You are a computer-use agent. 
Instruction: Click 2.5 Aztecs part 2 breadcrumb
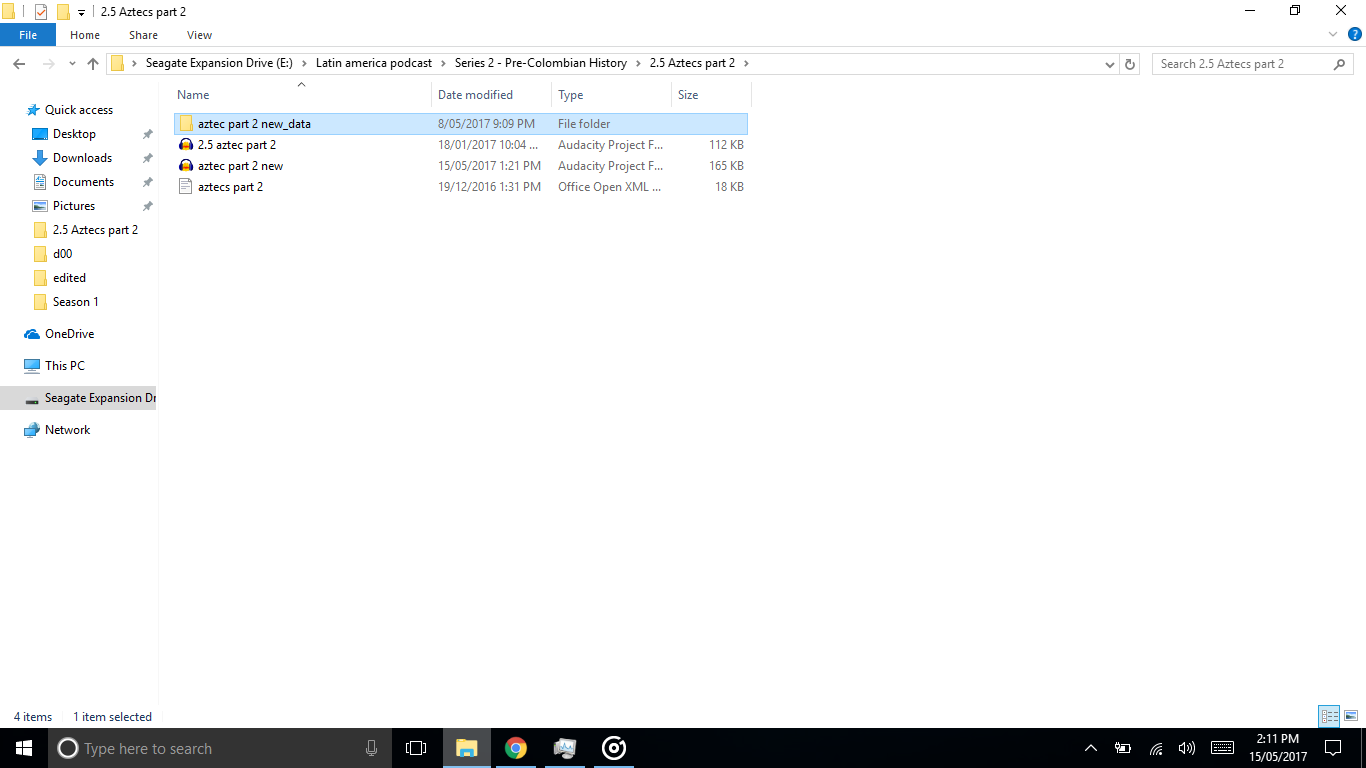(692, 63)
